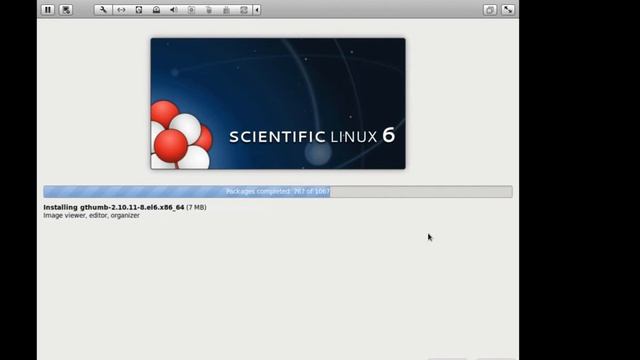Click the sound speaker icon

click(173, 10)
